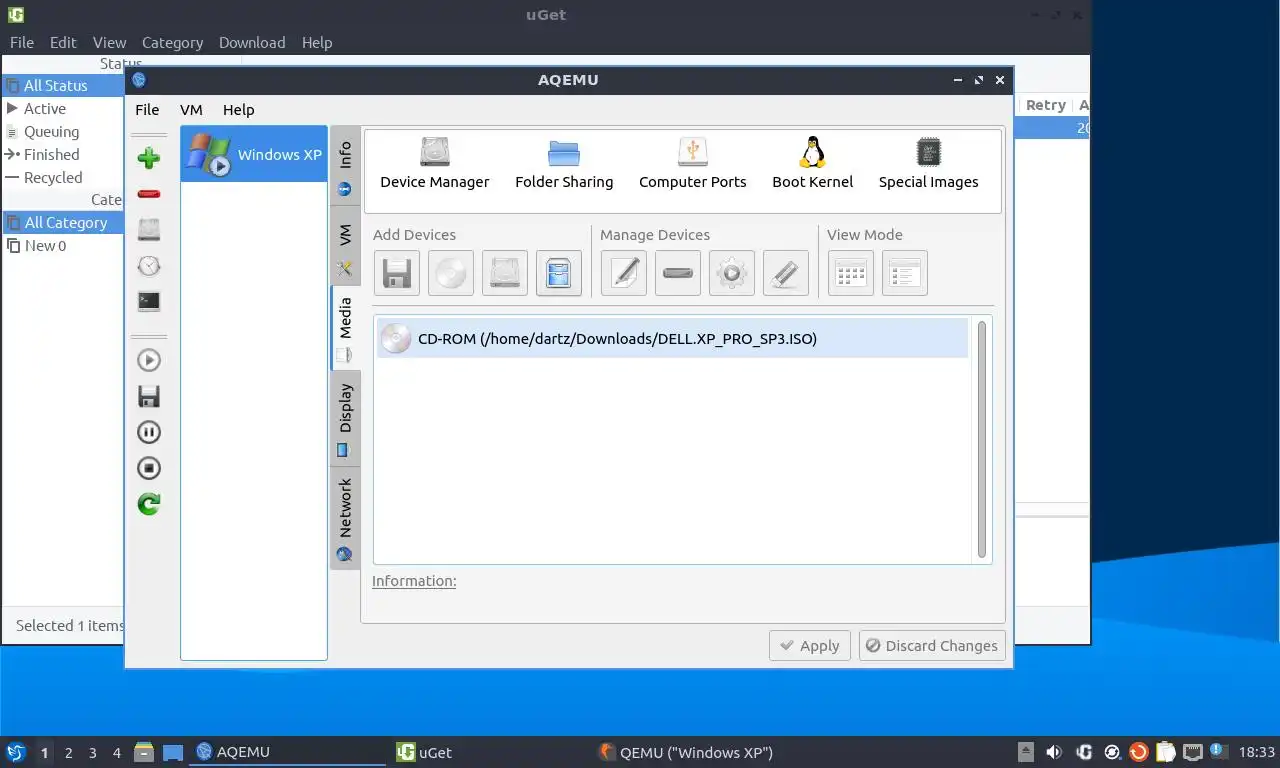Image resolution: width=1280 pixels, height=768 pixels.
Task: Click the gear-play icon in Manage Devices
Action: point(732,273)
